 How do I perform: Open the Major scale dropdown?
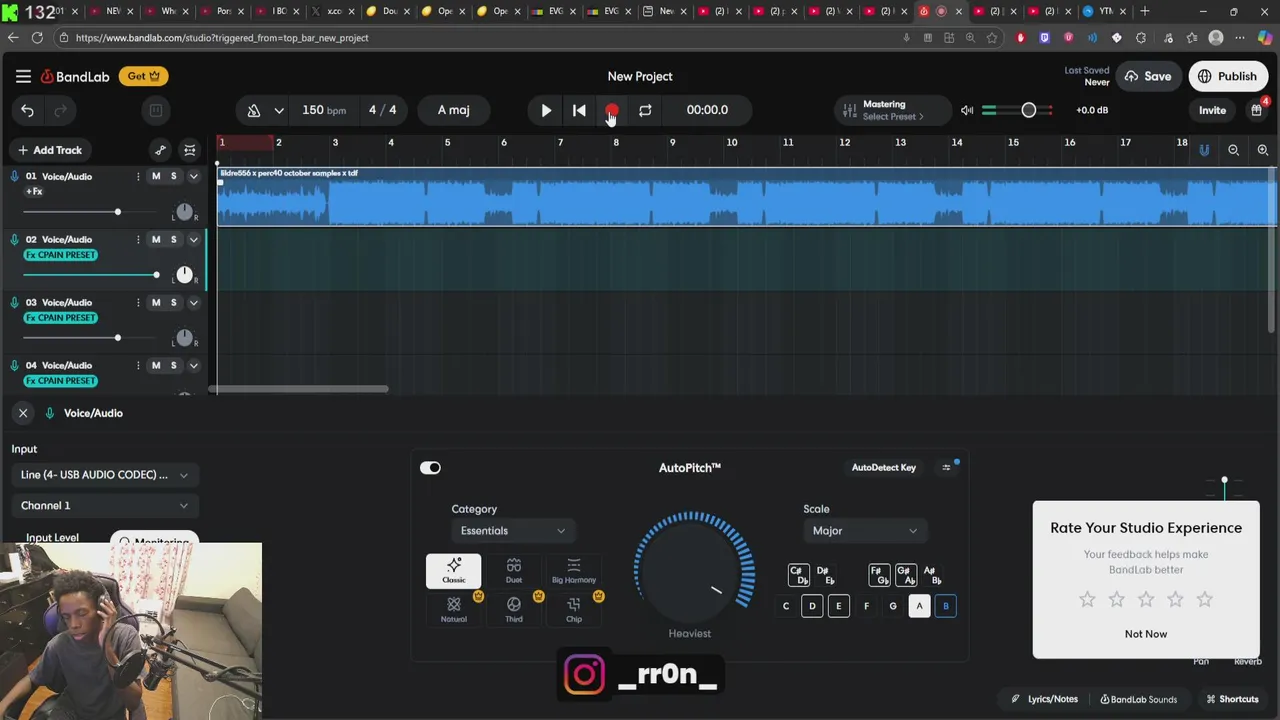[865, 531]
